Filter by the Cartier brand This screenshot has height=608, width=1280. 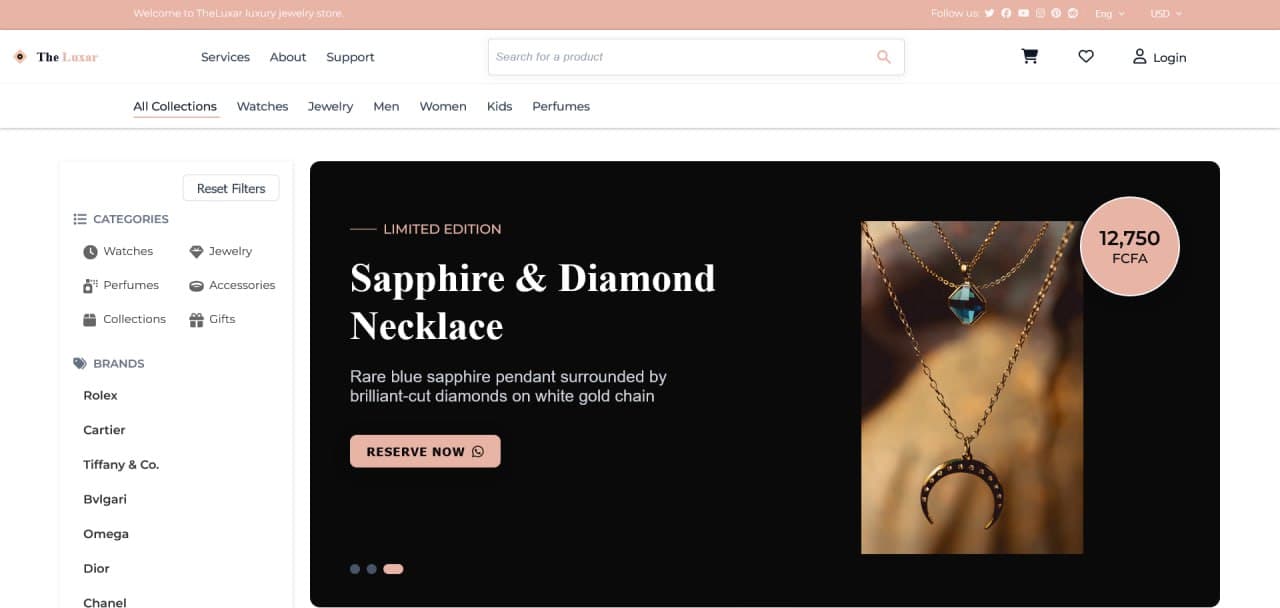click(104, 430)
